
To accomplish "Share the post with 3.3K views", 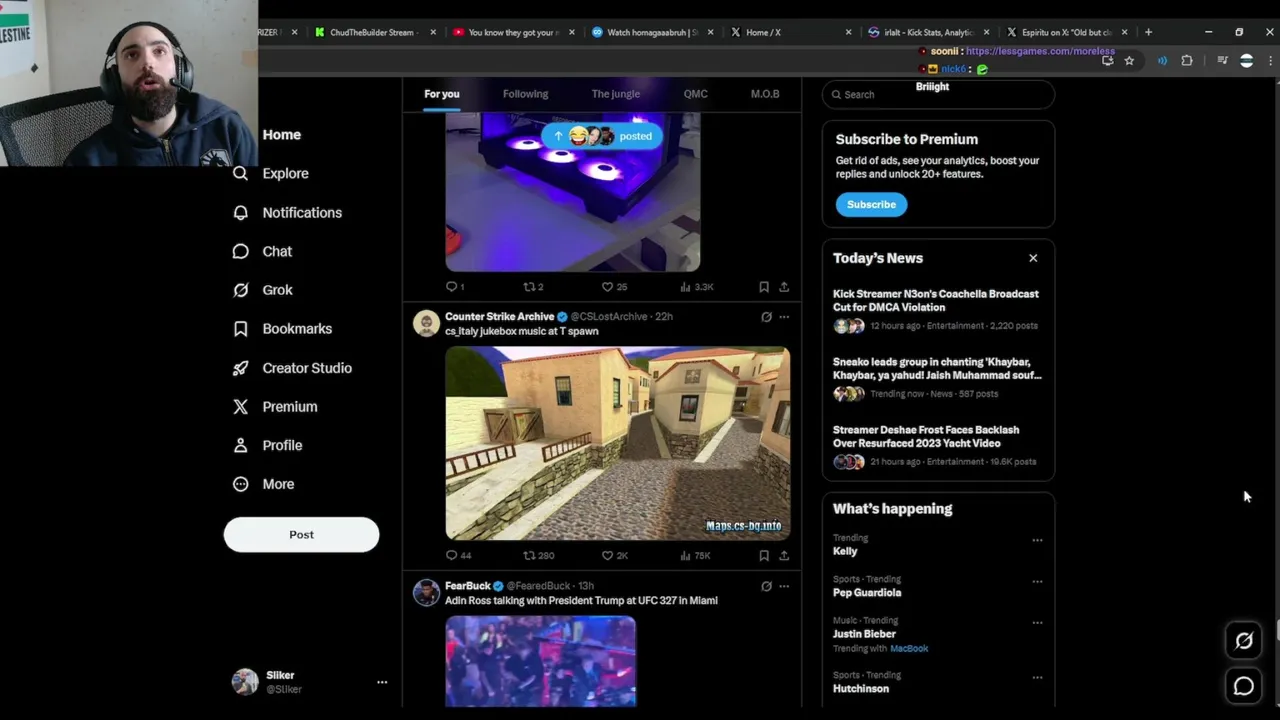I will (784, 287).
